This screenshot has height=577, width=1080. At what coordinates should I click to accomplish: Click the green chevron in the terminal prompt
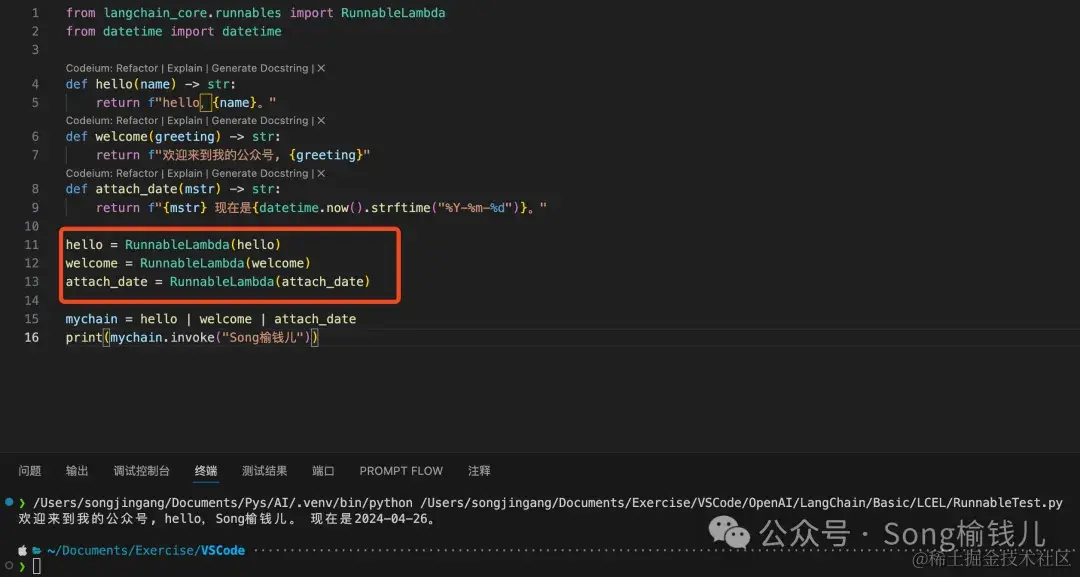click(x=22, y=565)
